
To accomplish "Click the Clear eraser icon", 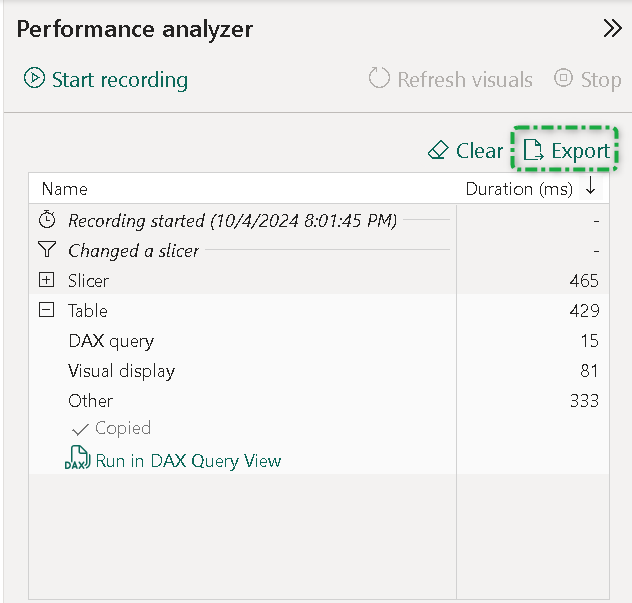I will [x=438, y=151].
